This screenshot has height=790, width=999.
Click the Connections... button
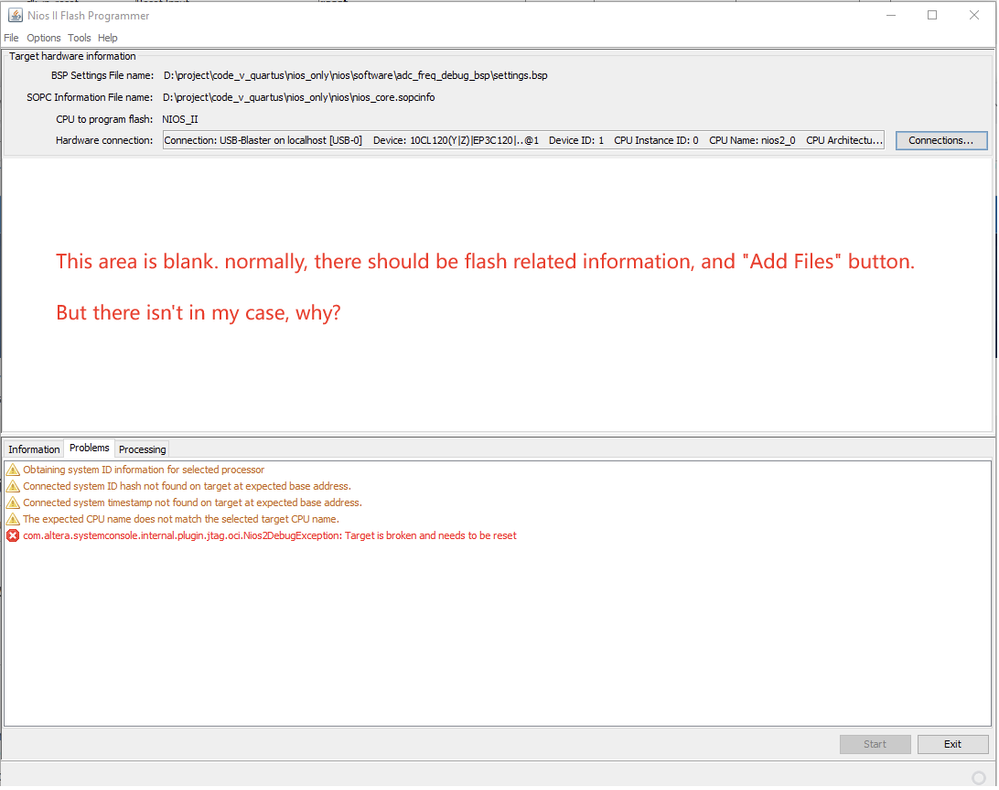click(x=941, y=141)
